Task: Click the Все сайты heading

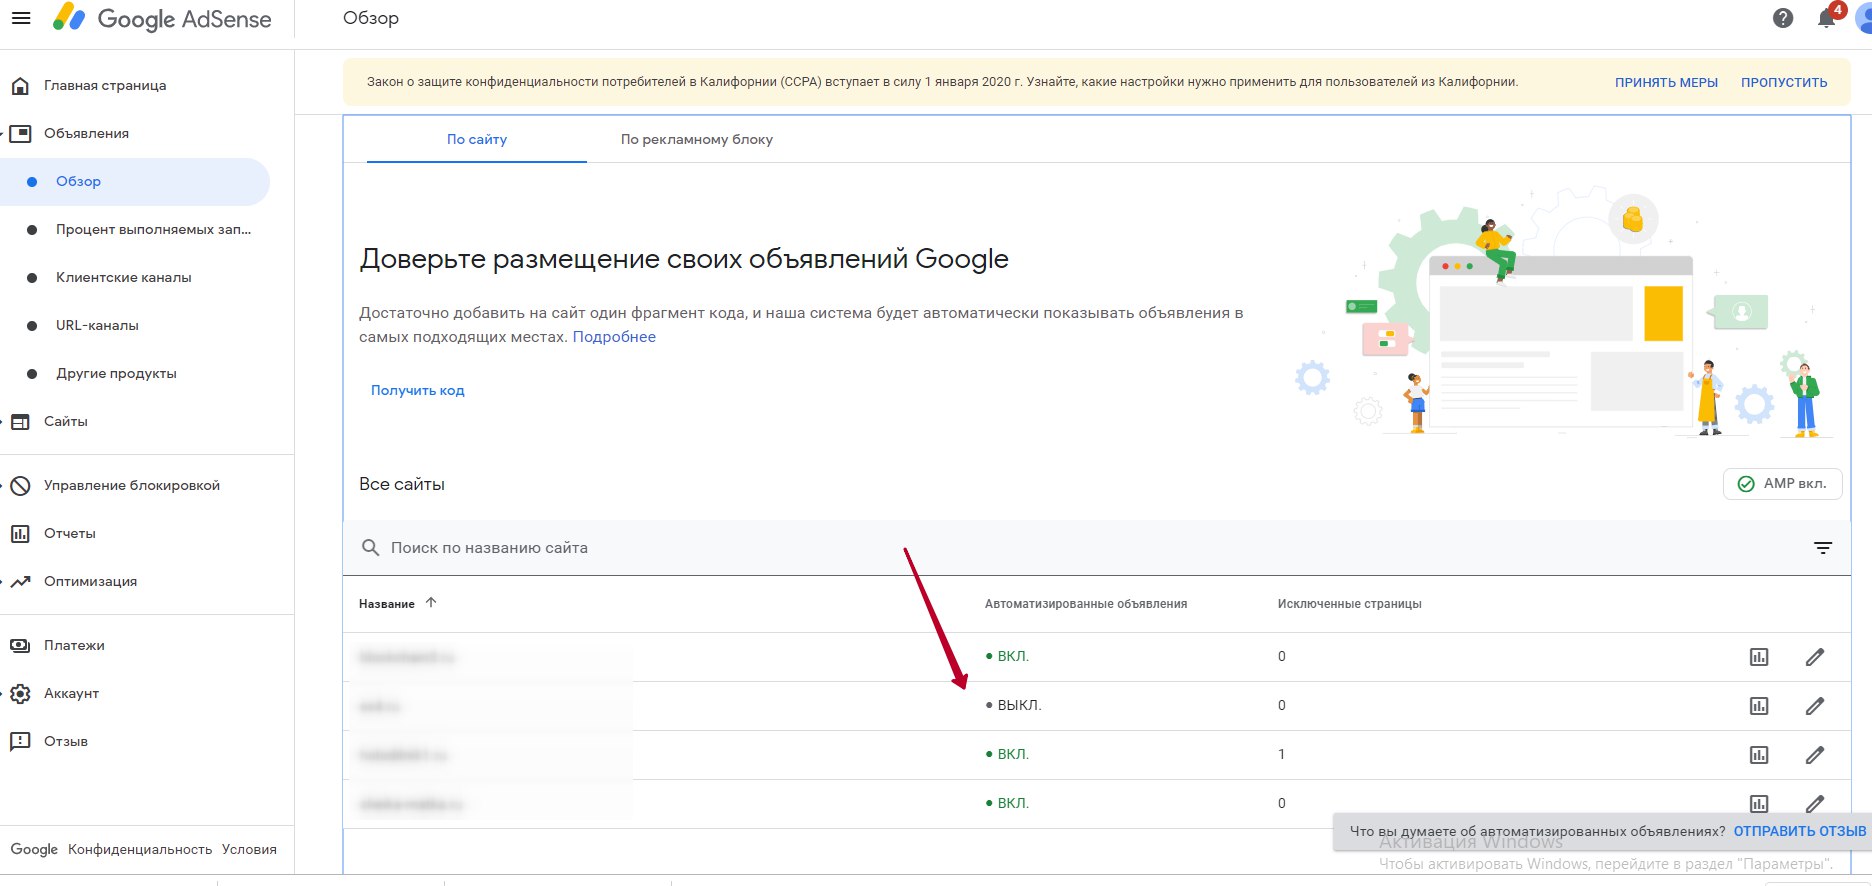Action: tap(402, 484)
